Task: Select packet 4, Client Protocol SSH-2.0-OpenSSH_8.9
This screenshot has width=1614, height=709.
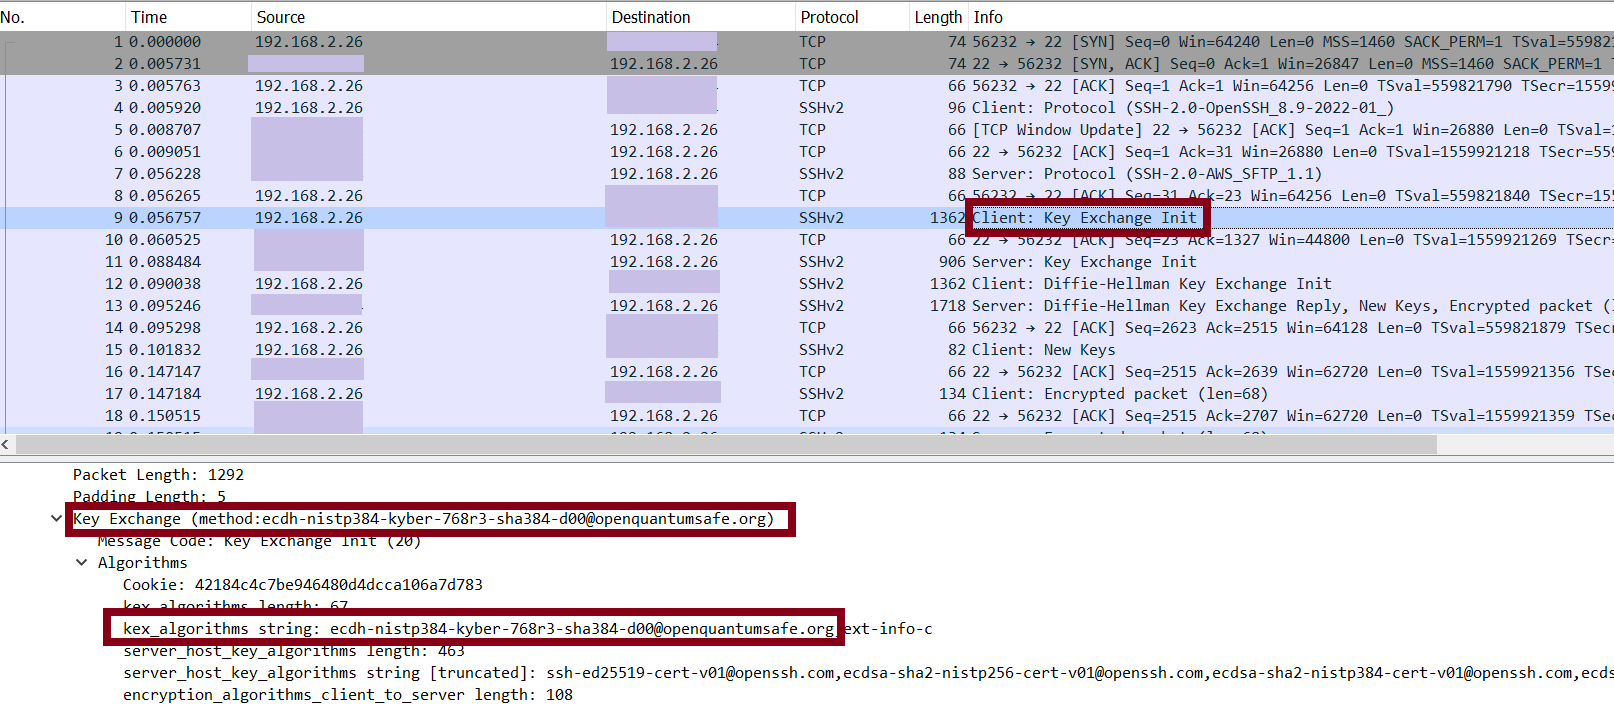Action: coord(807,108)
